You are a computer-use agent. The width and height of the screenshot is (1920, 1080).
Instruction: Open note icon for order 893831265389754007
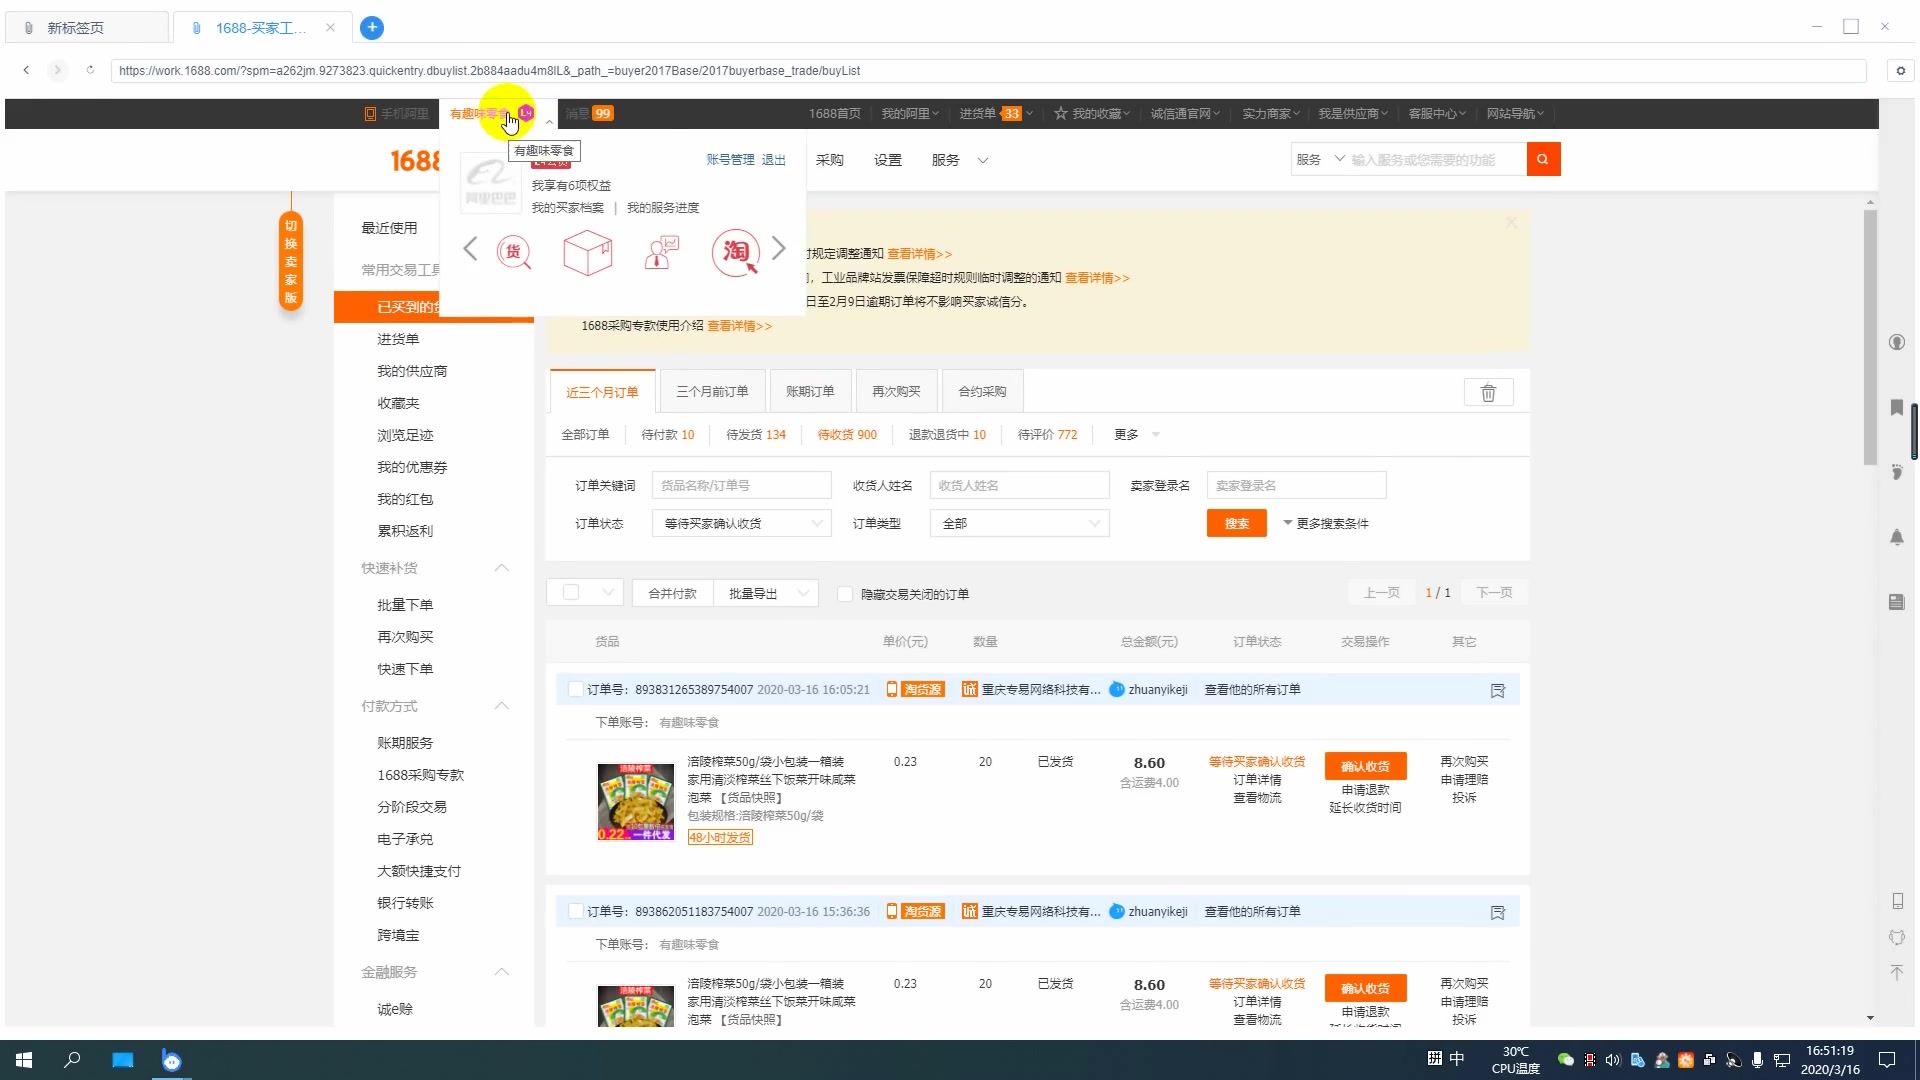(x=1498, y=690)
